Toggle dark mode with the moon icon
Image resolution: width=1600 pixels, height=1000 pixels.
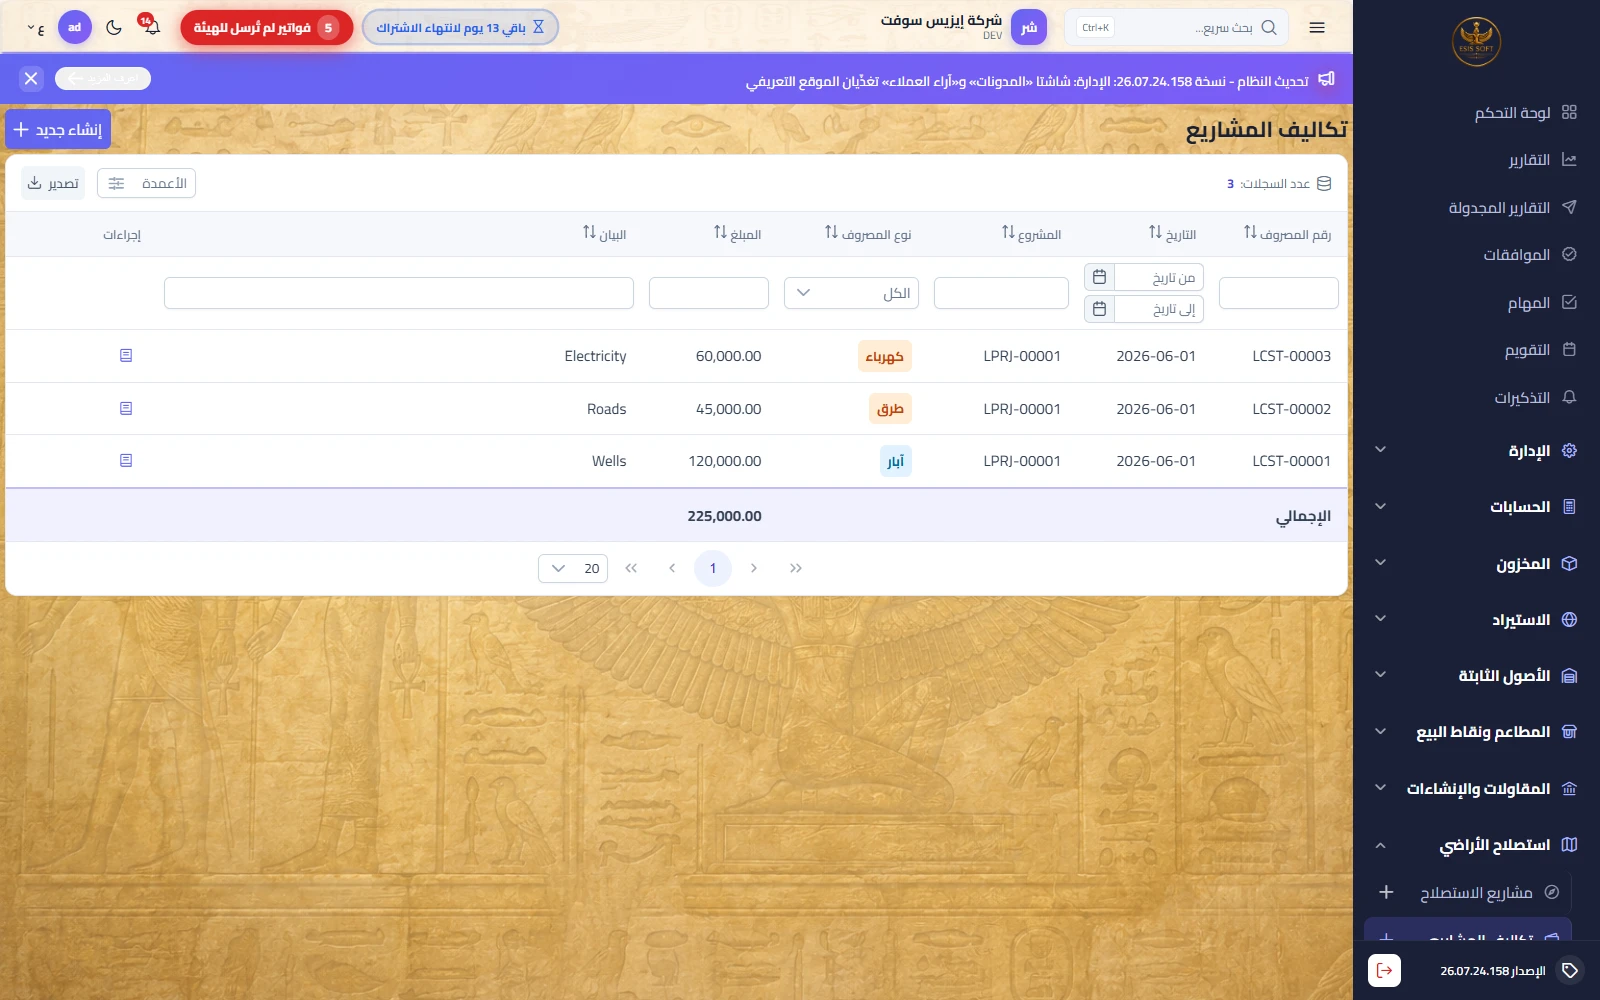pyautogui.click(x=114, y=27)
